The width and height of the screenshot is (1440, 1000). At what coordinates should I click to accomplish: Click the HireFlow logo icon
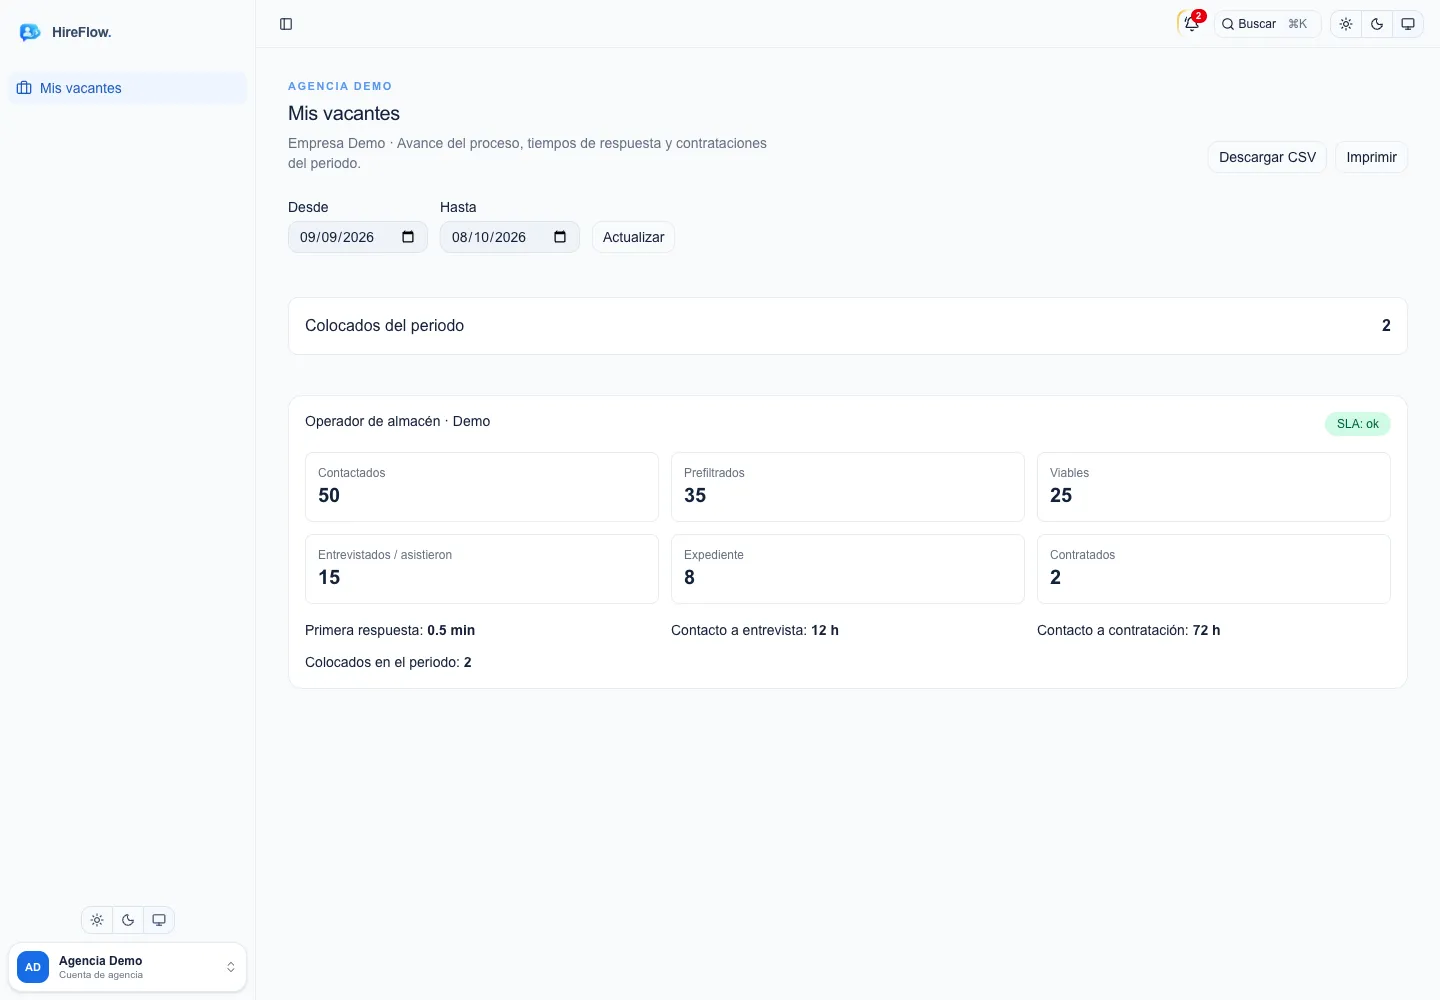coord(30,32)
